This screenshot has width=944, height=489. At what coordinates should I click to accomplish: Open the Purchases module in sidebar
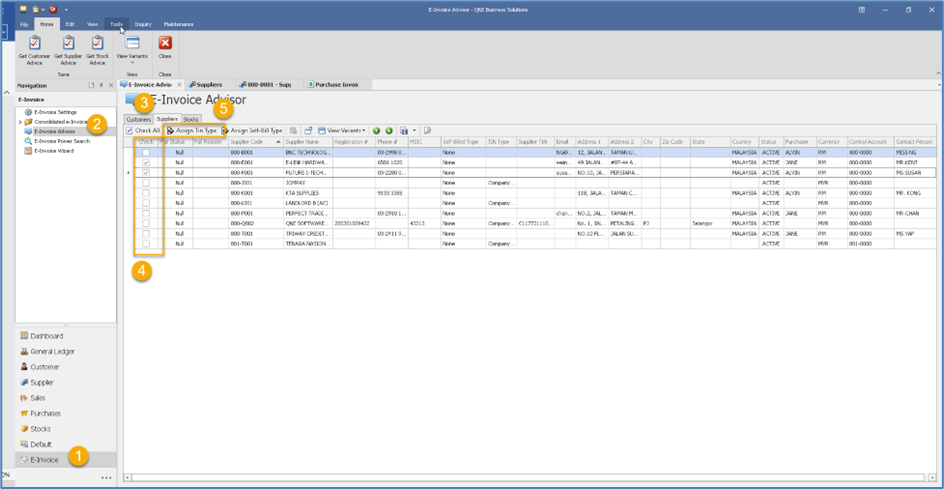45,413
